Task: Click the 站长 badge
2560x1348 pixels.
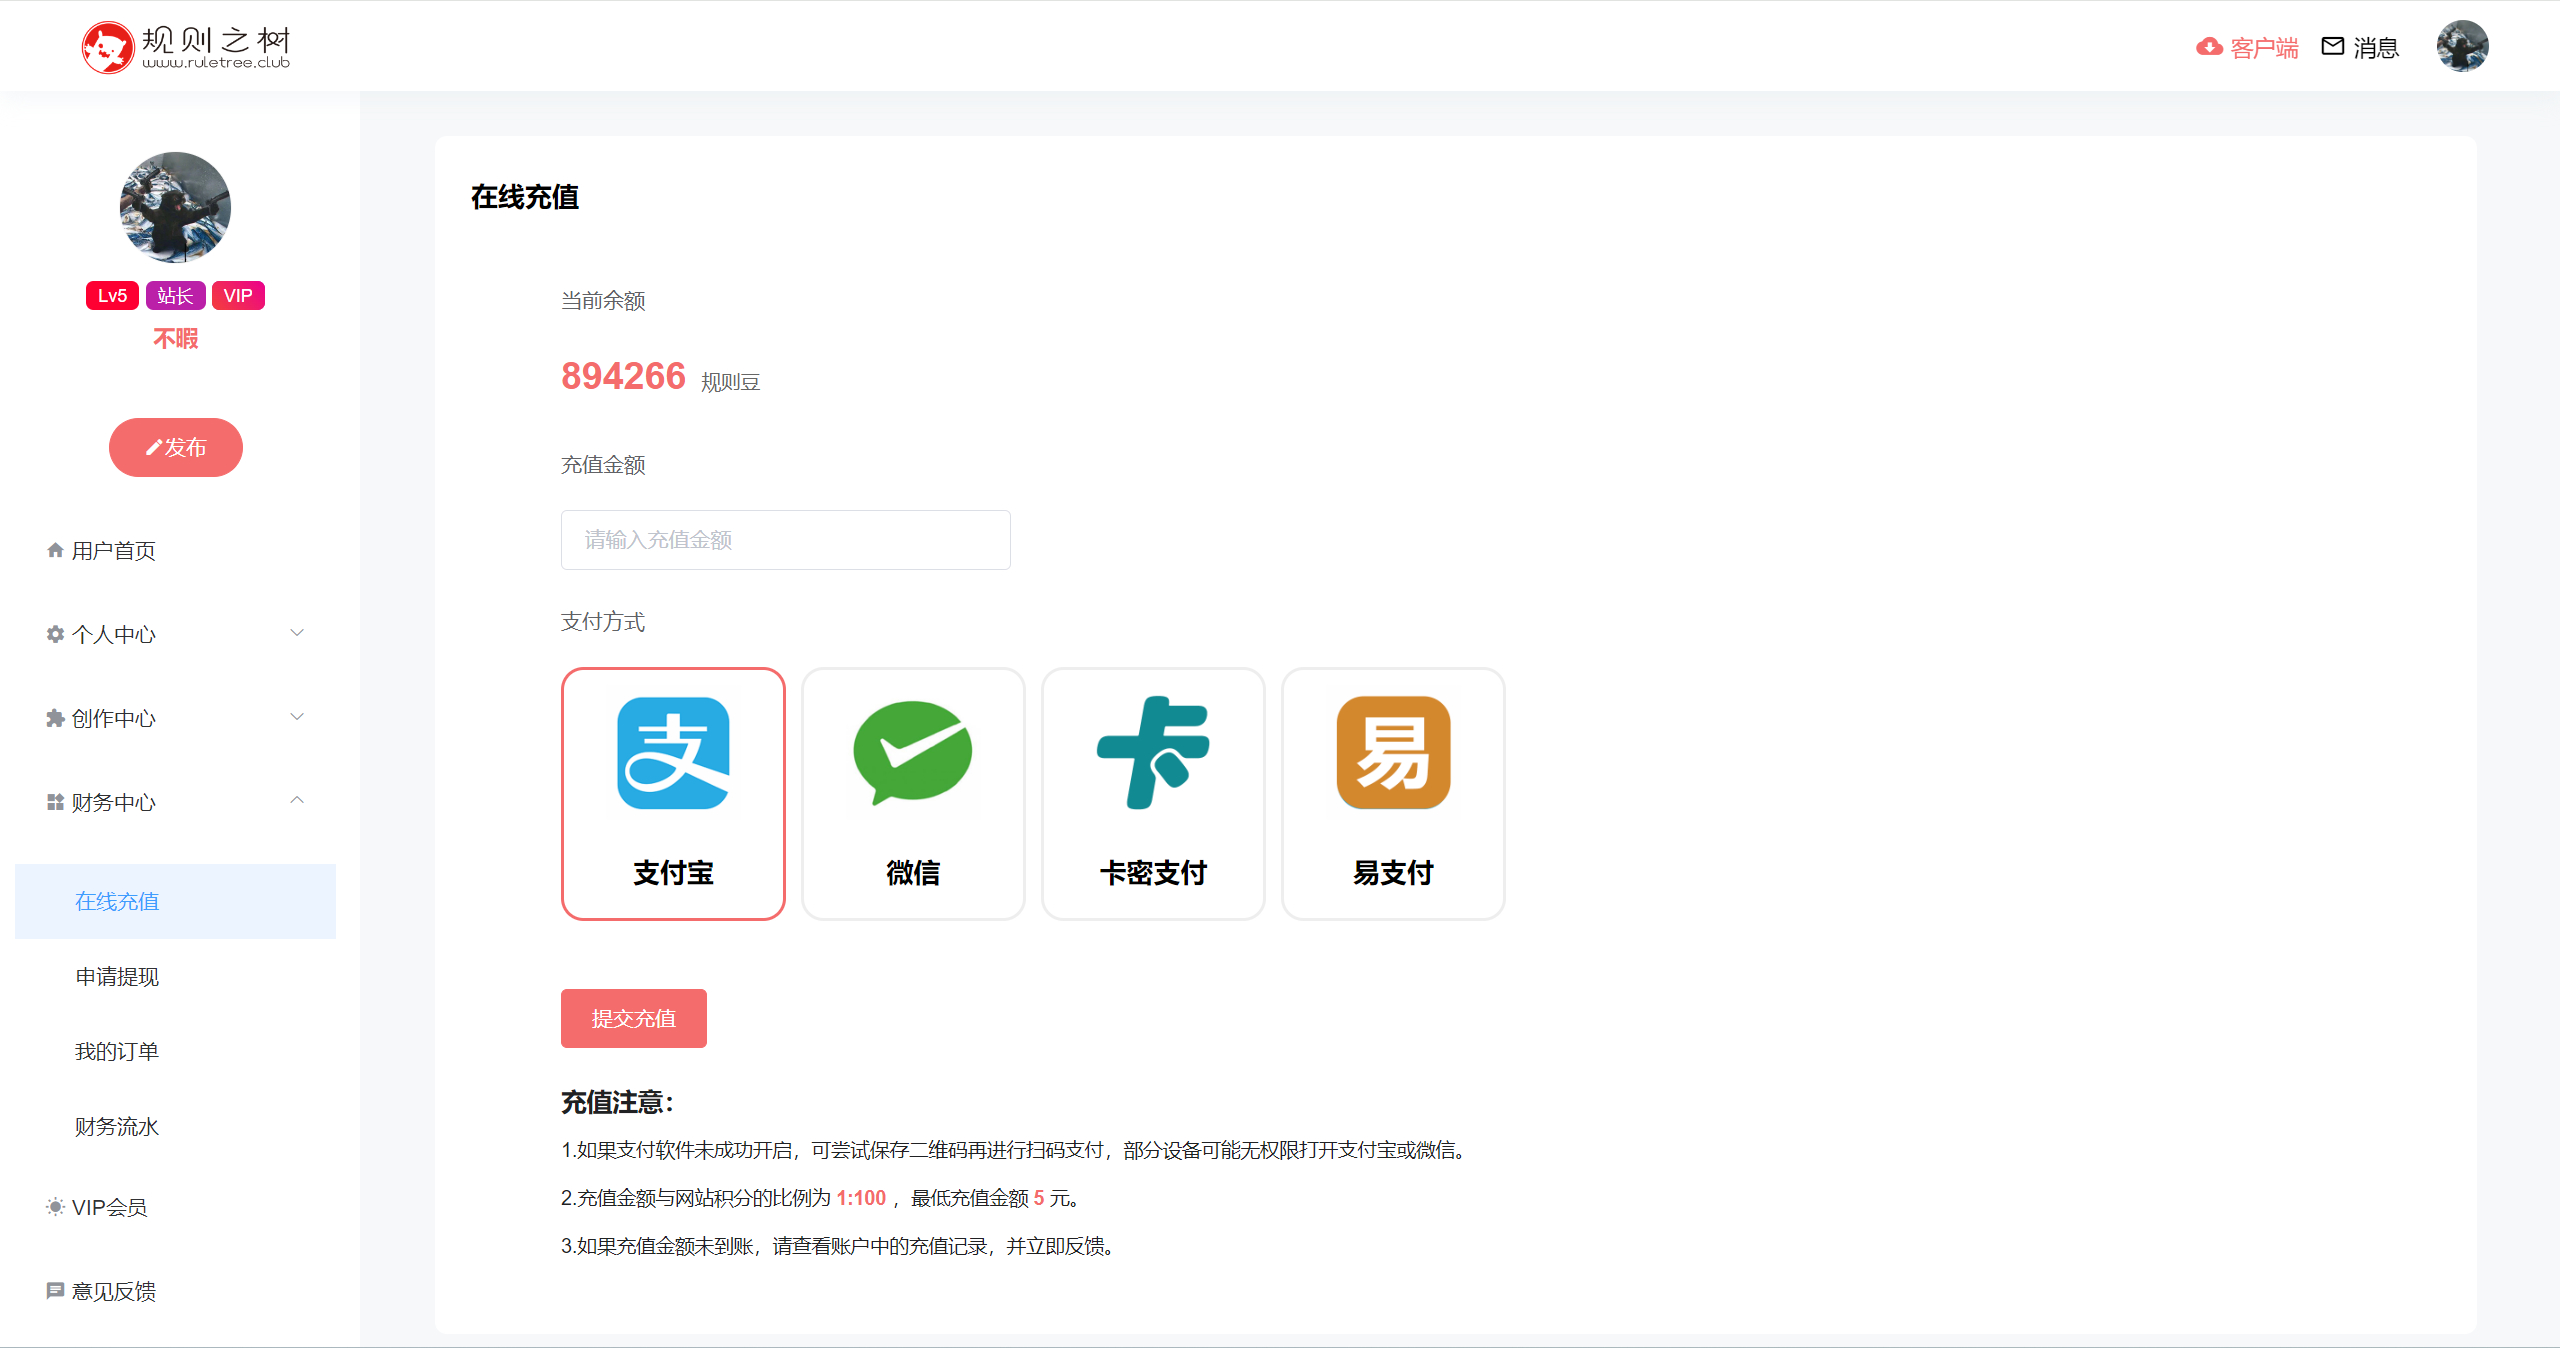Action: 175,296
